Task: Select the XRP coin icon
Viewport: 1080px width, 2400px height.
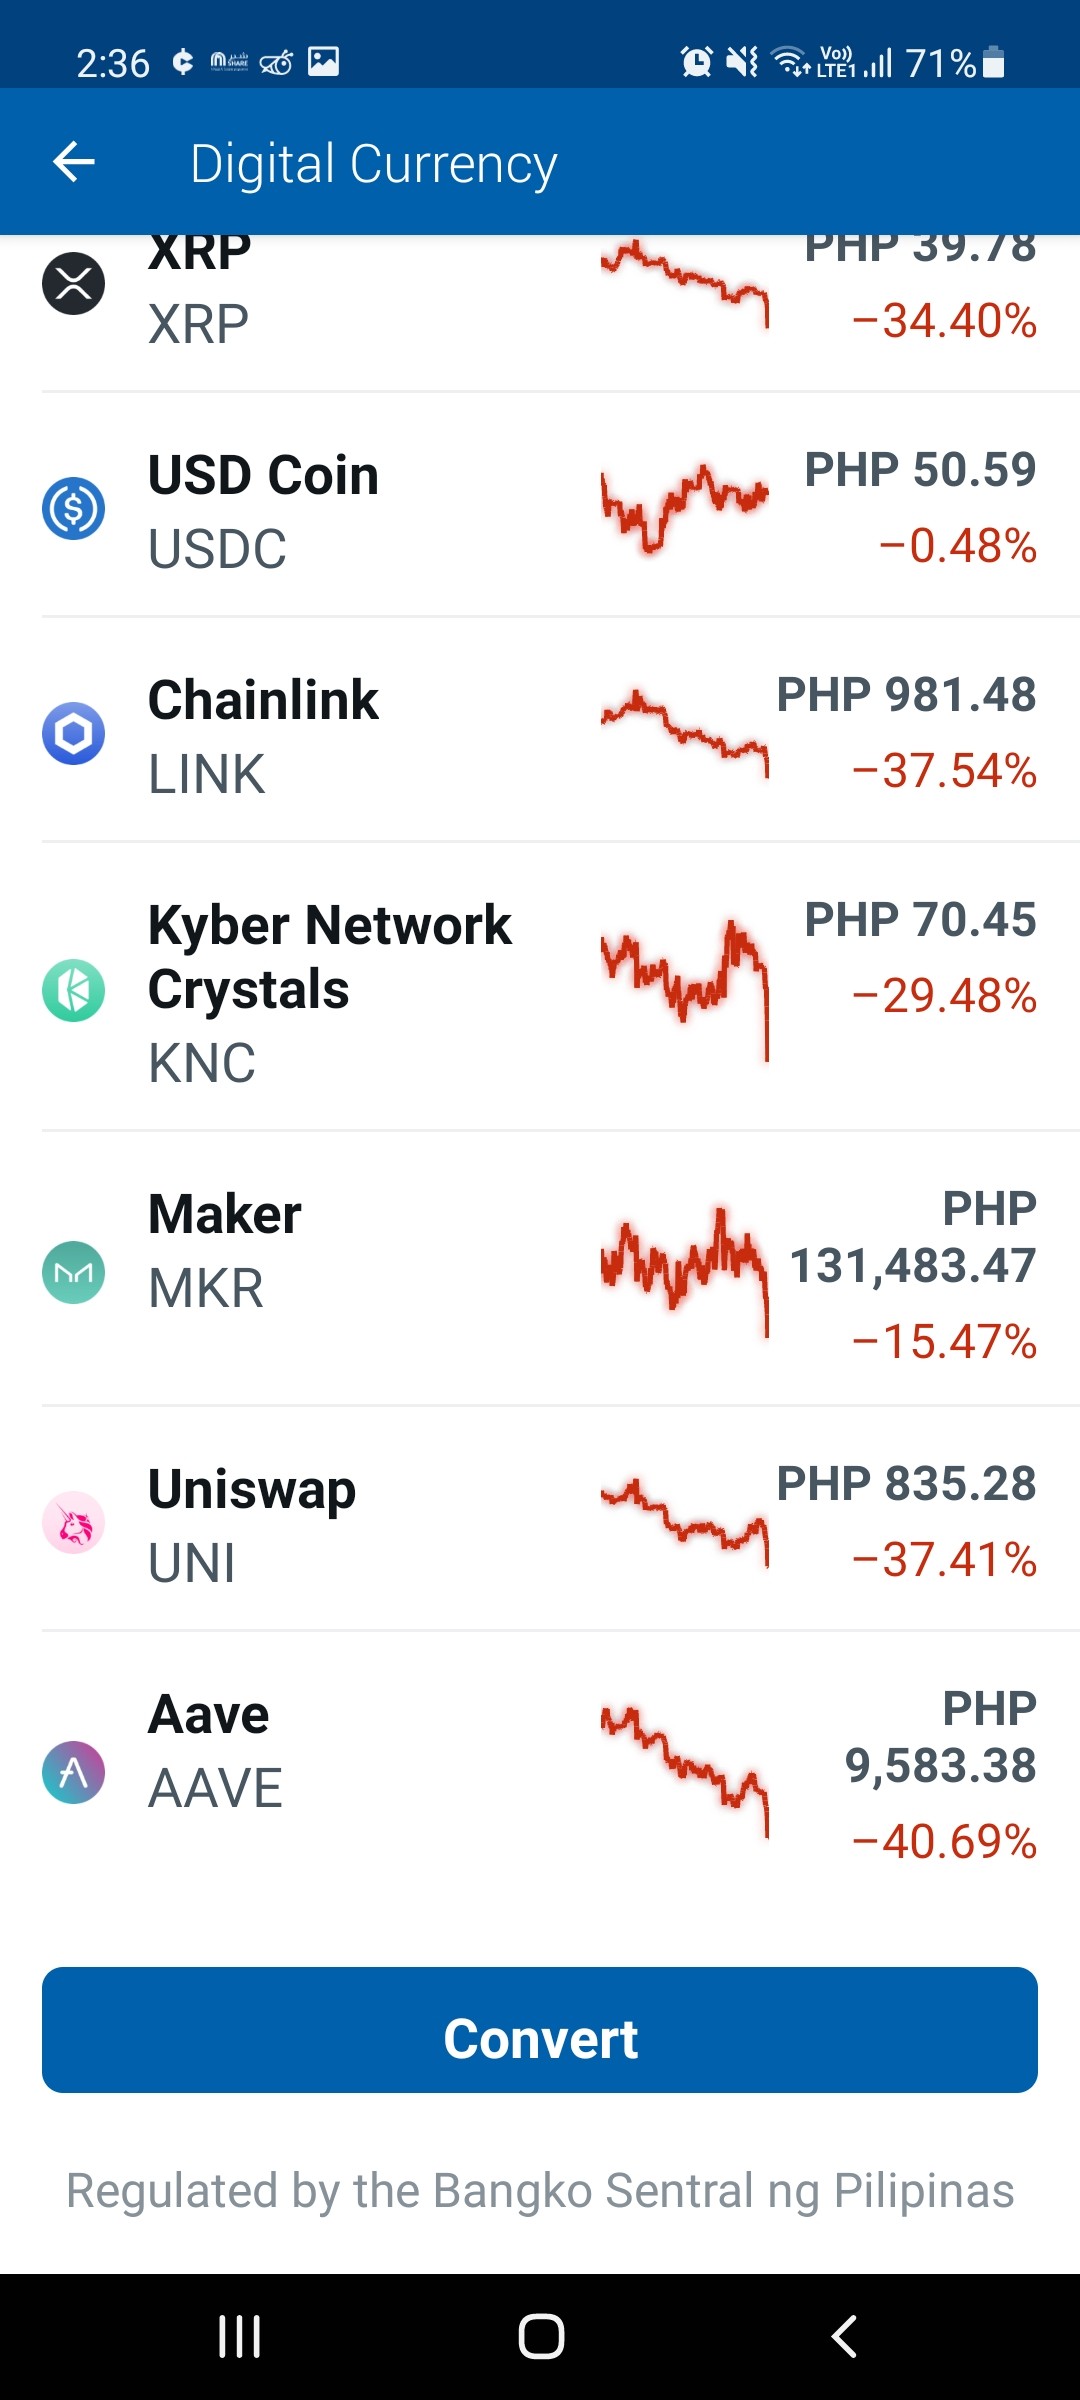Action: tap(73, 284)
